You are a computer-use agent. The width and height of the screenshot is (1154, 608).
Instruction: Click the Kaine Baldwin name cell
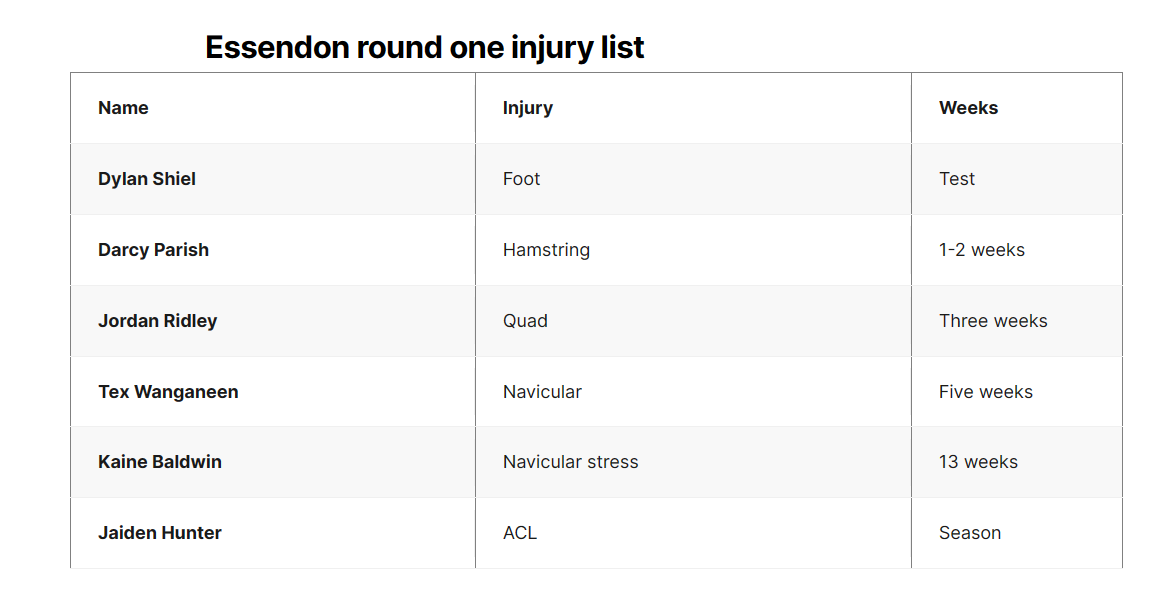[273, 462]
